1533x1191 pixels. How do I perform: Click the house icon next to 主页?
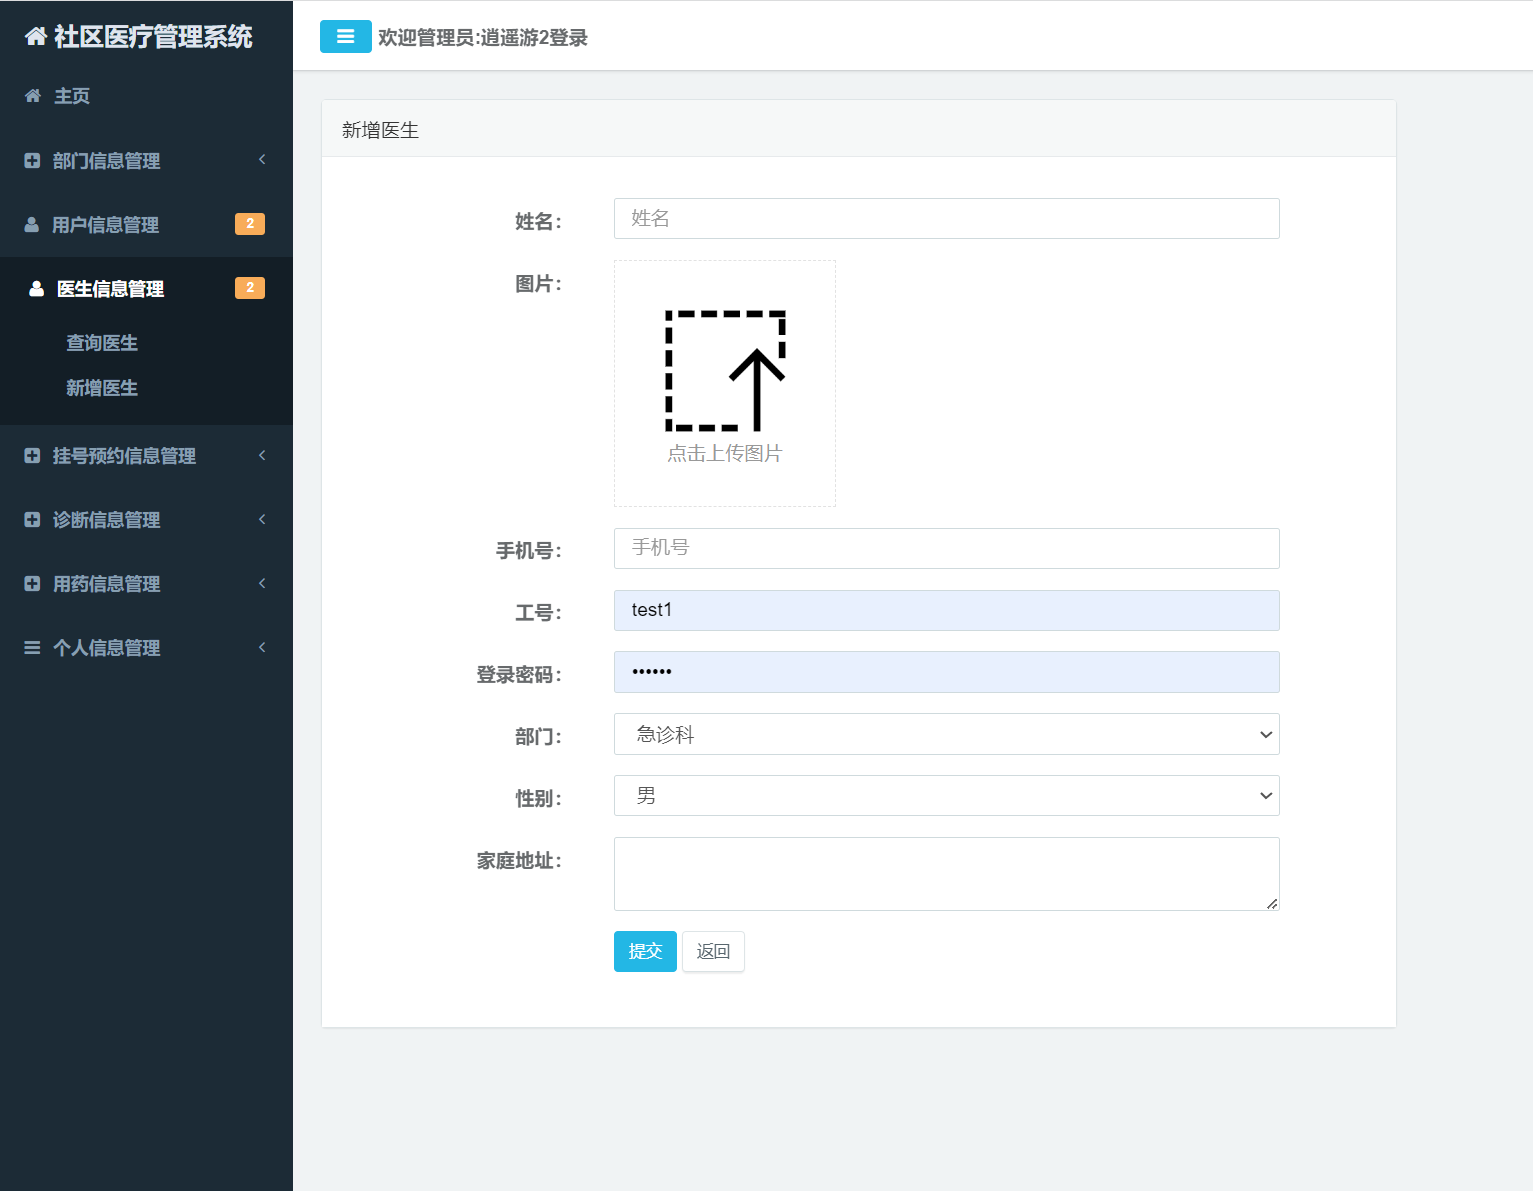[x=33, y=96]
